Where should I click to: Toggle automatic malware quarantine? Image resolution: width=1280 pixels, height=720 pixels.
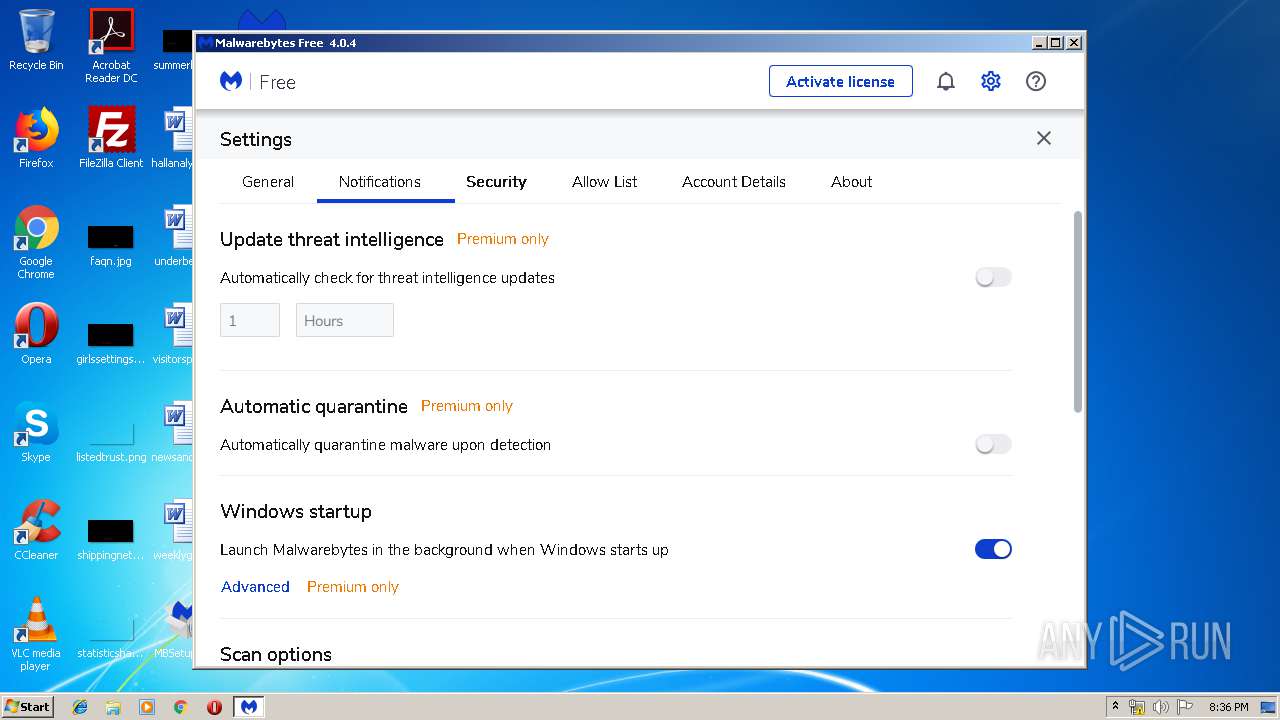[x=993, y=444]
